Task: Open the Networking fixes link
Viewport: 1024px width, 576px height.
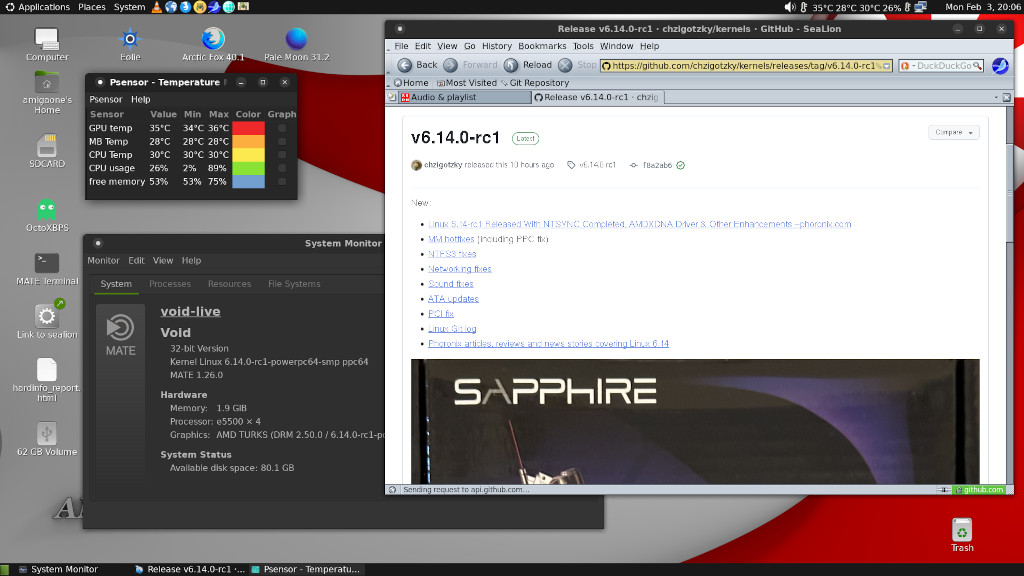Action: click(x=460, y=269)
